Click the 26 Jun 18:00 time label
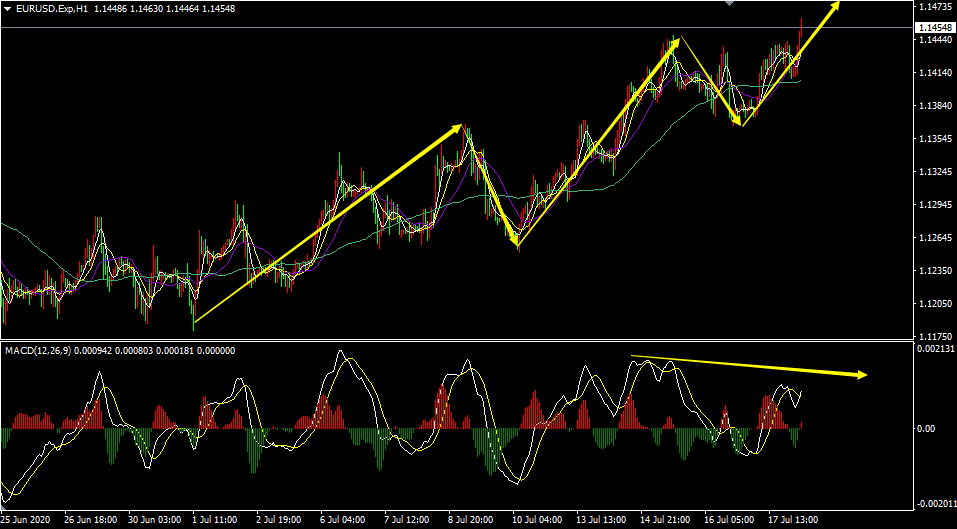957x529 pixels. [89, 520]
